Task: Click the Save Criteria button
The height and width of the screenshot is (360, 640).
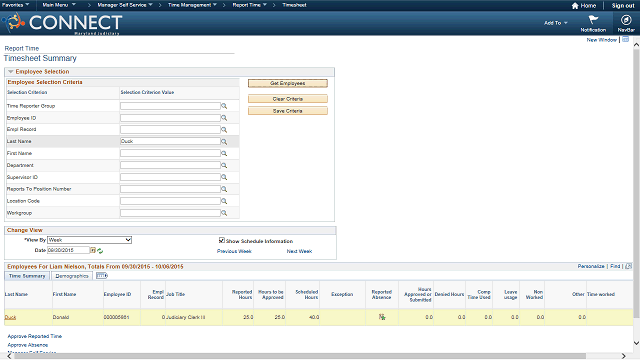Action: pos(288,111)
